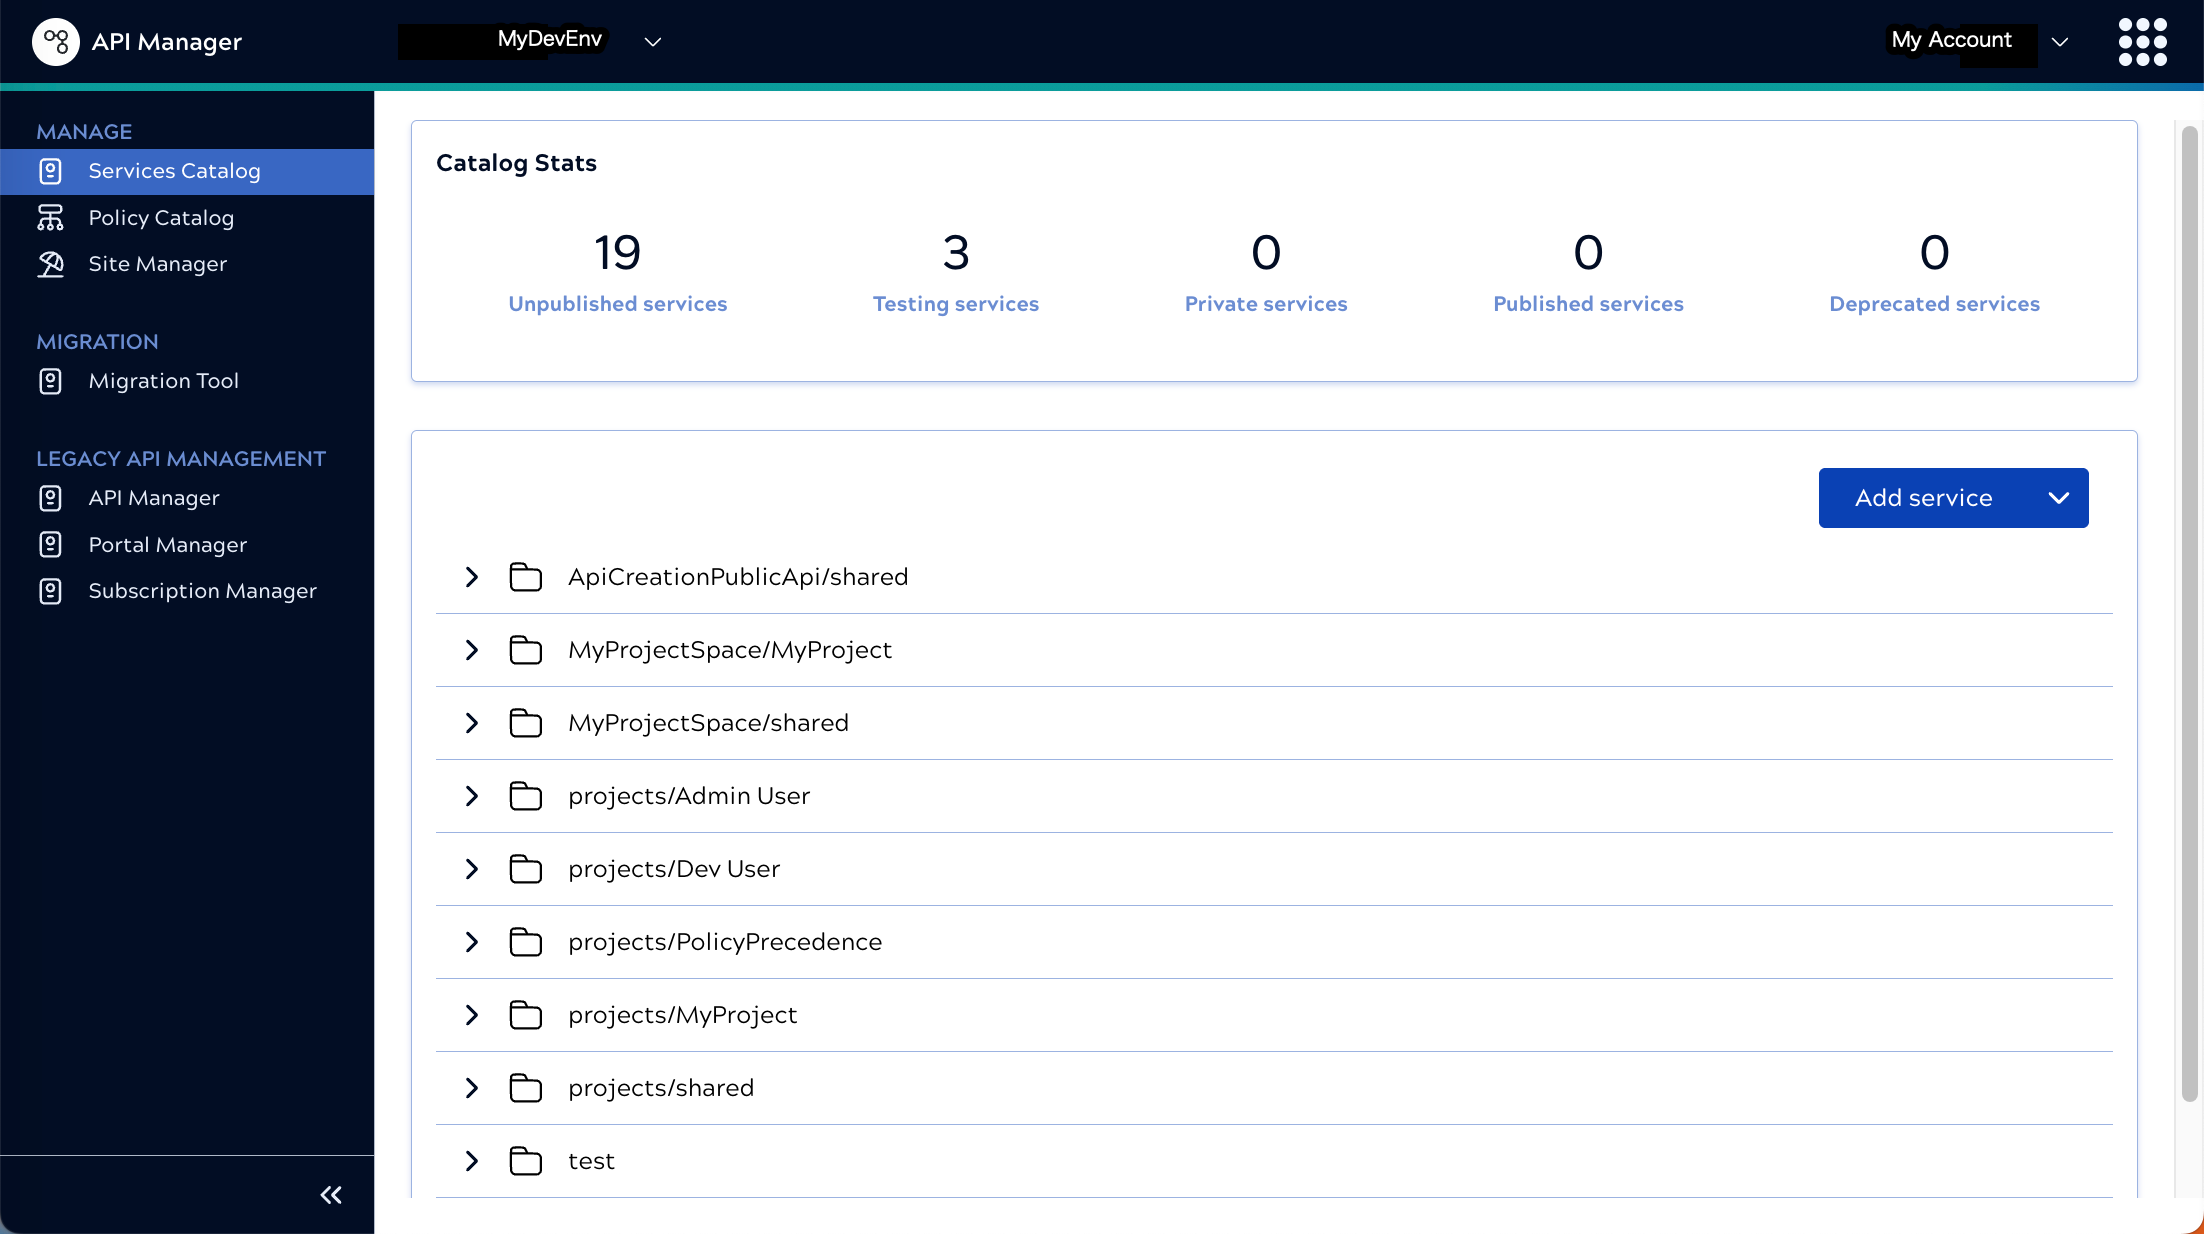This screenshot has height=1234, width=2204.
Task: Open the Subscription Manager icon
Action: tap(51, 591)
